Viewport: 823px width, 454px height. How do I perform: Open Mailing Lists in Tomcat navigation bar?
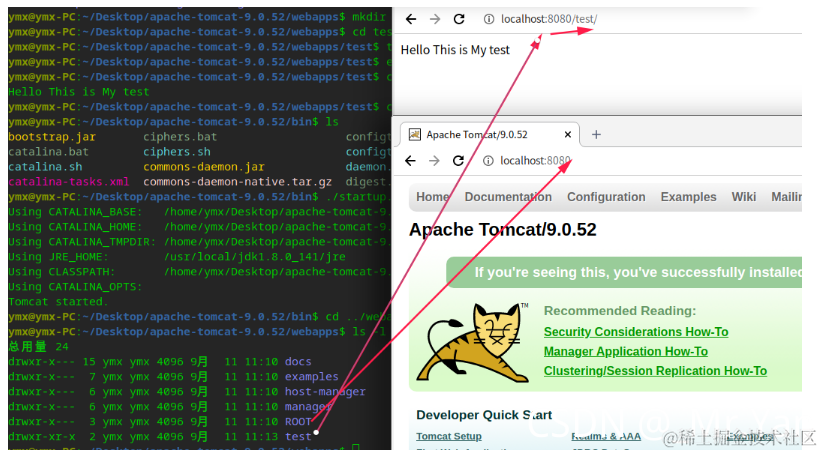[786, 197]
